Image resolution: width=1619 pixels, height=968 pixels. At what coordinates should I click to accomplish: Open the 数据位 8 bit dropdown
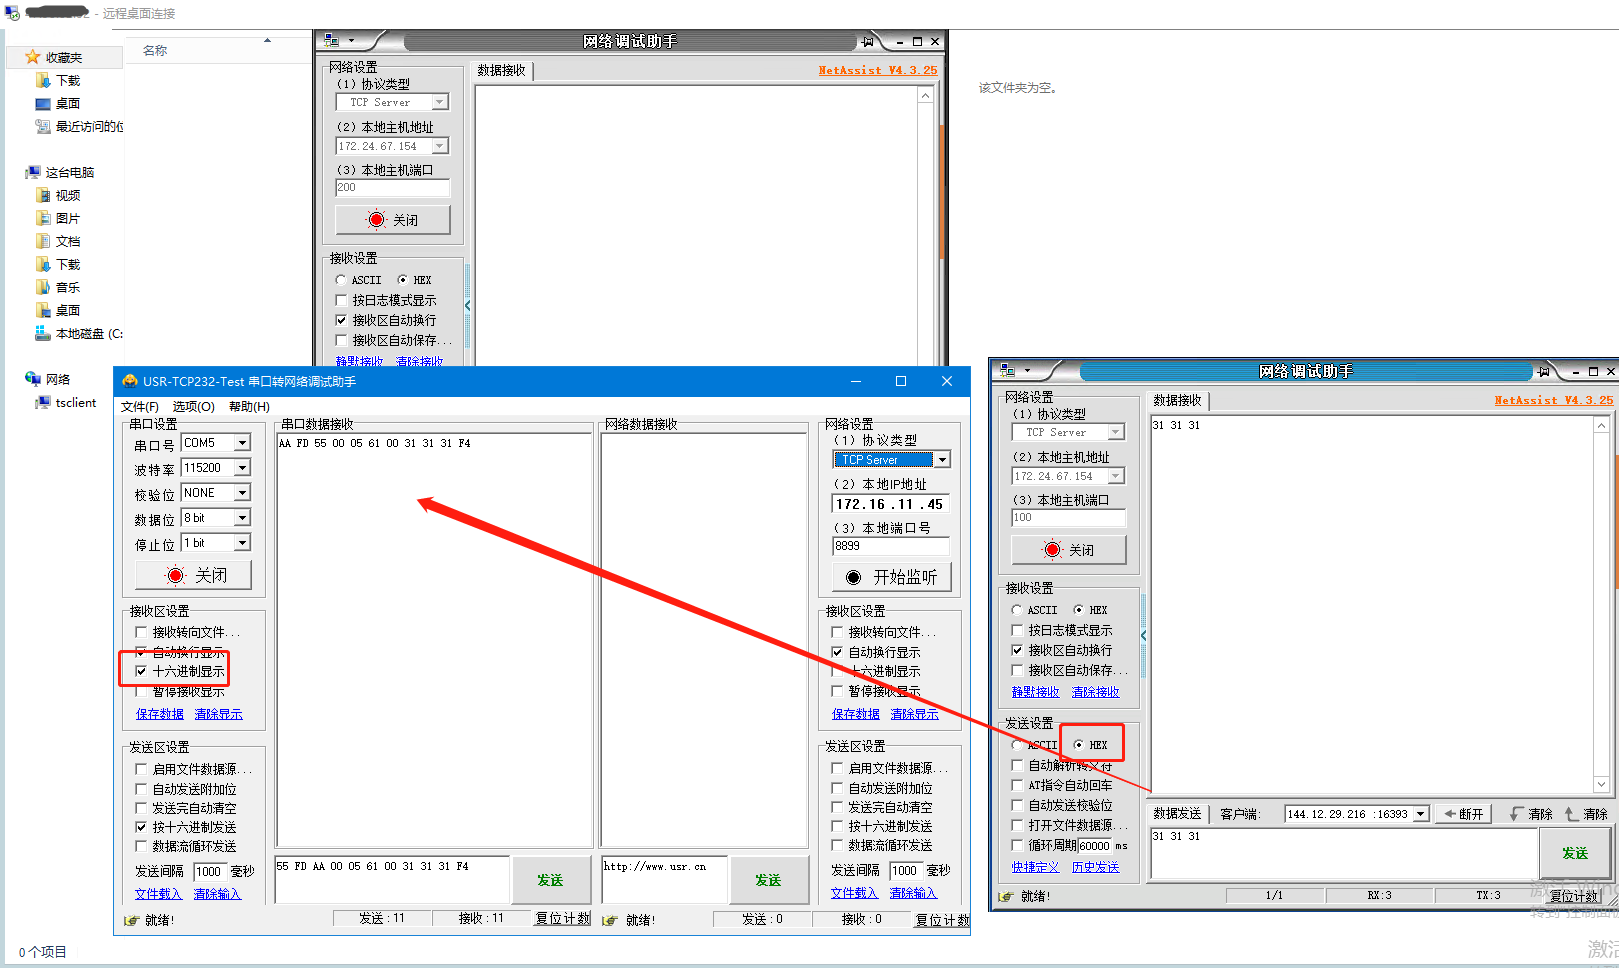pyautogui.click(x=242, y=518)
